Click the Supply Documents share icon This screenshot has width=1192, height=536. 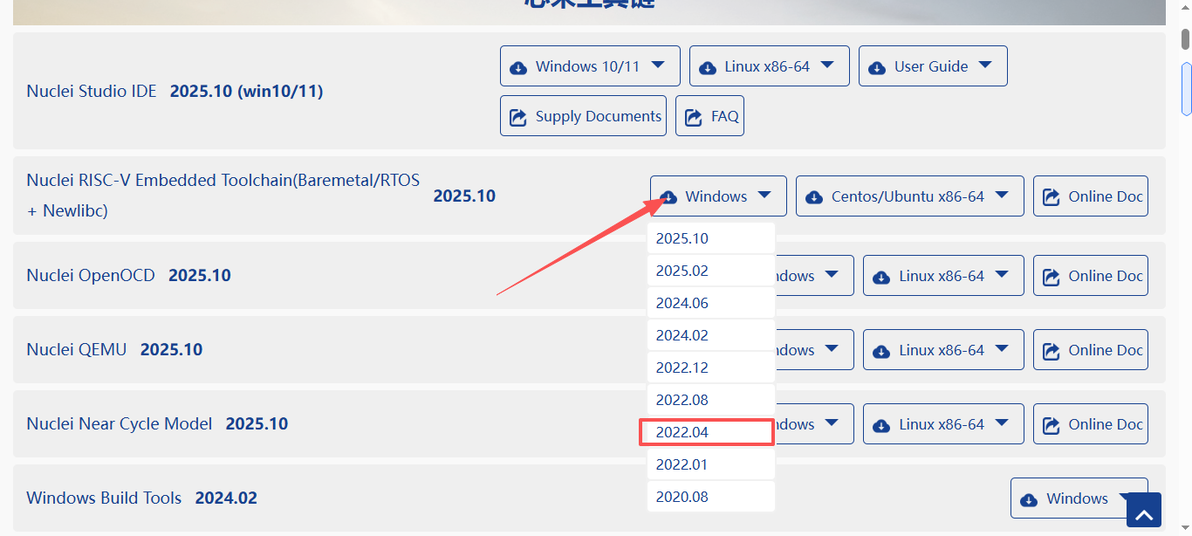tap(518, 117)
